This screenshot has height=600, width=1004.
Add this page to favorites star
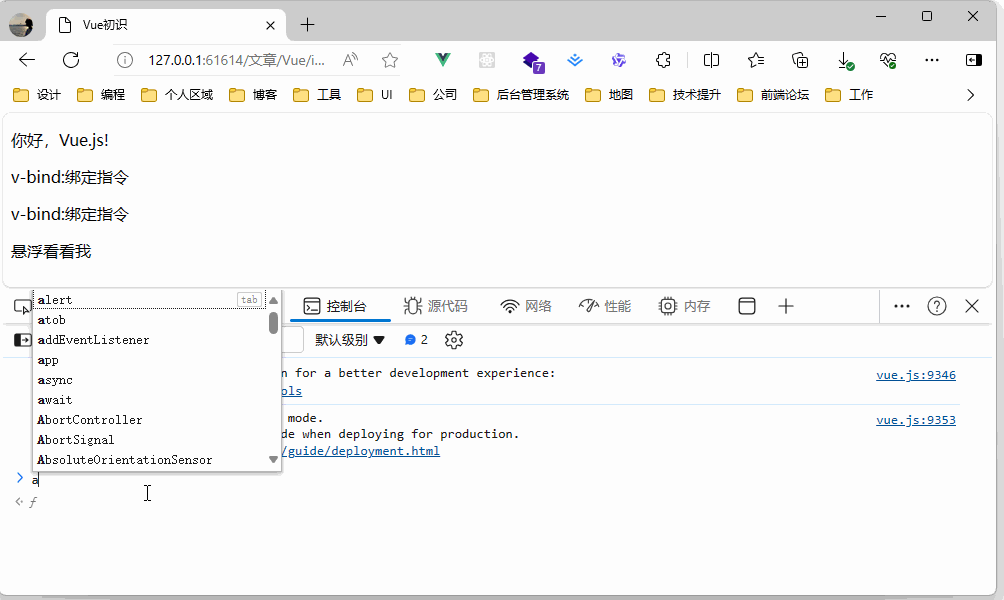[390, 60]
